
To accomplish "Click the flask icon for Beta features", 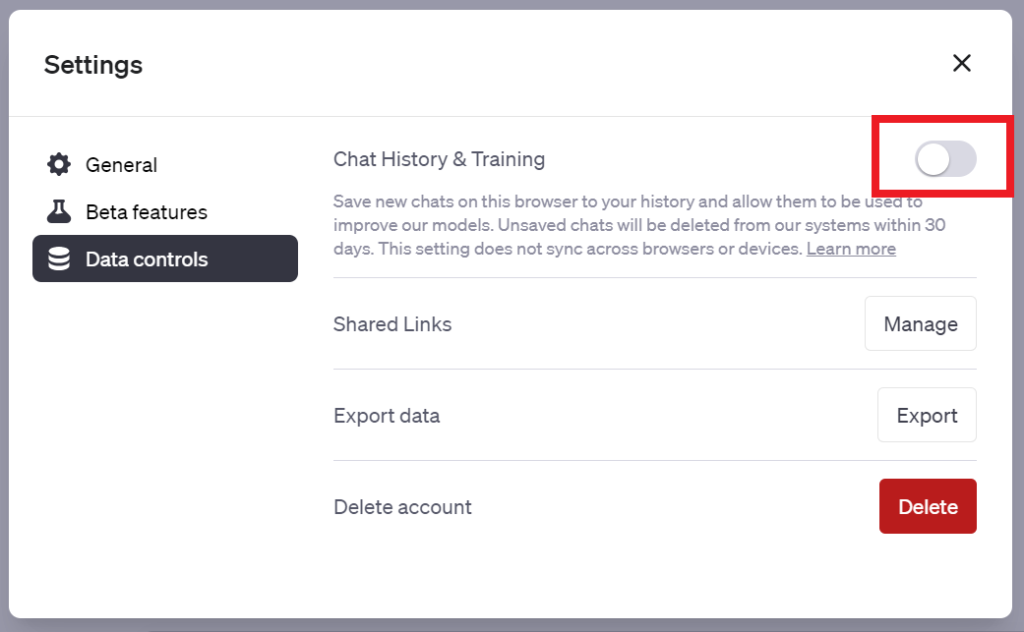I will click(x=59, y=212).
